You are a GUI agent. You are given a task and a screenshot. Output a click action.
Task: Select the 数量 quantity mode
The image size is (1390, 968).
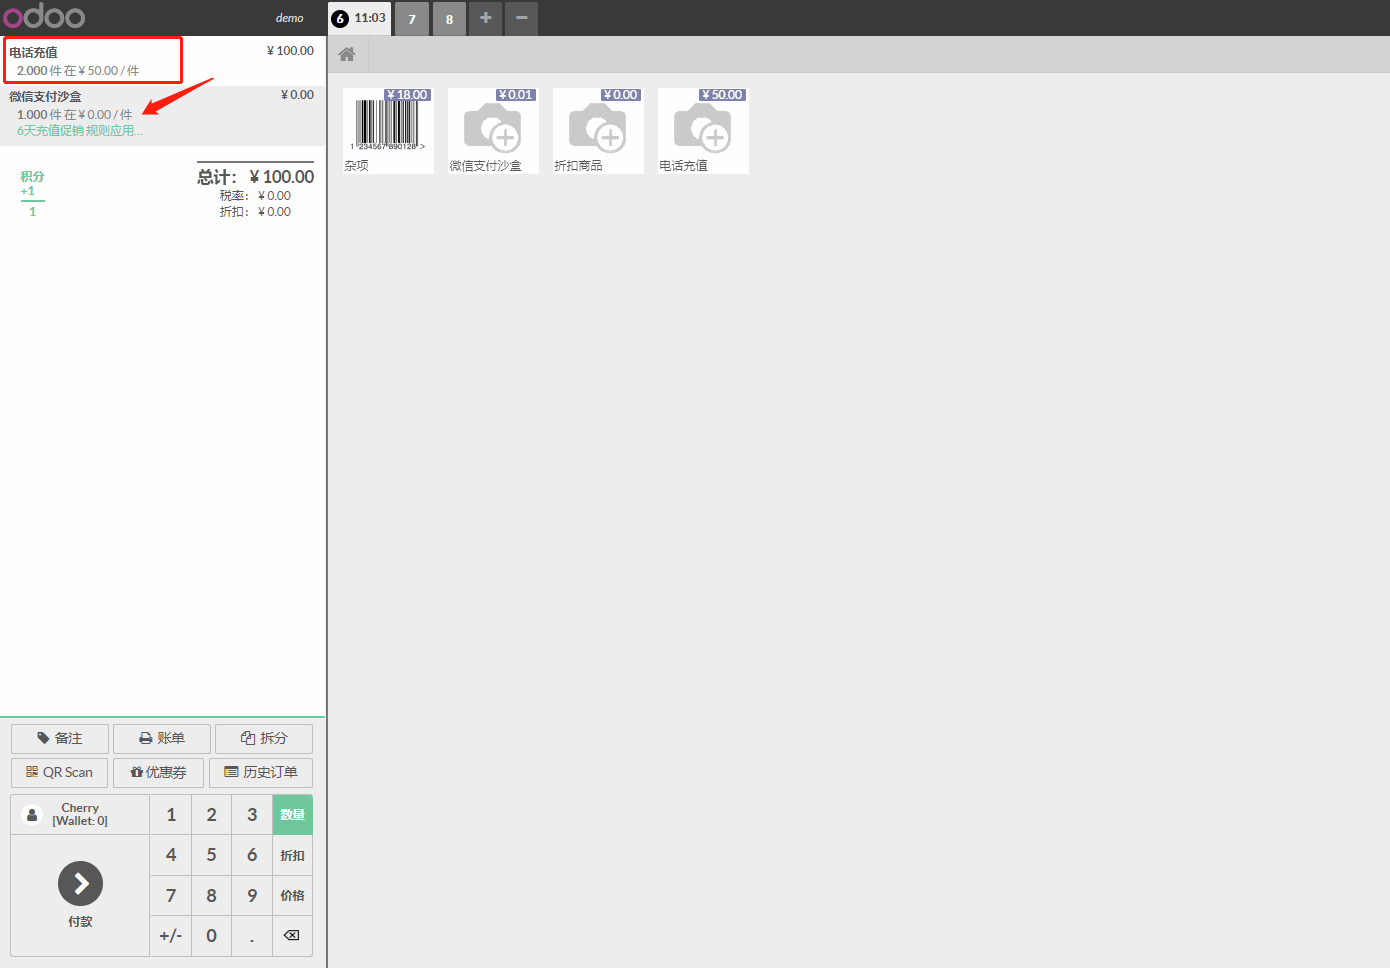click(292, 815)
